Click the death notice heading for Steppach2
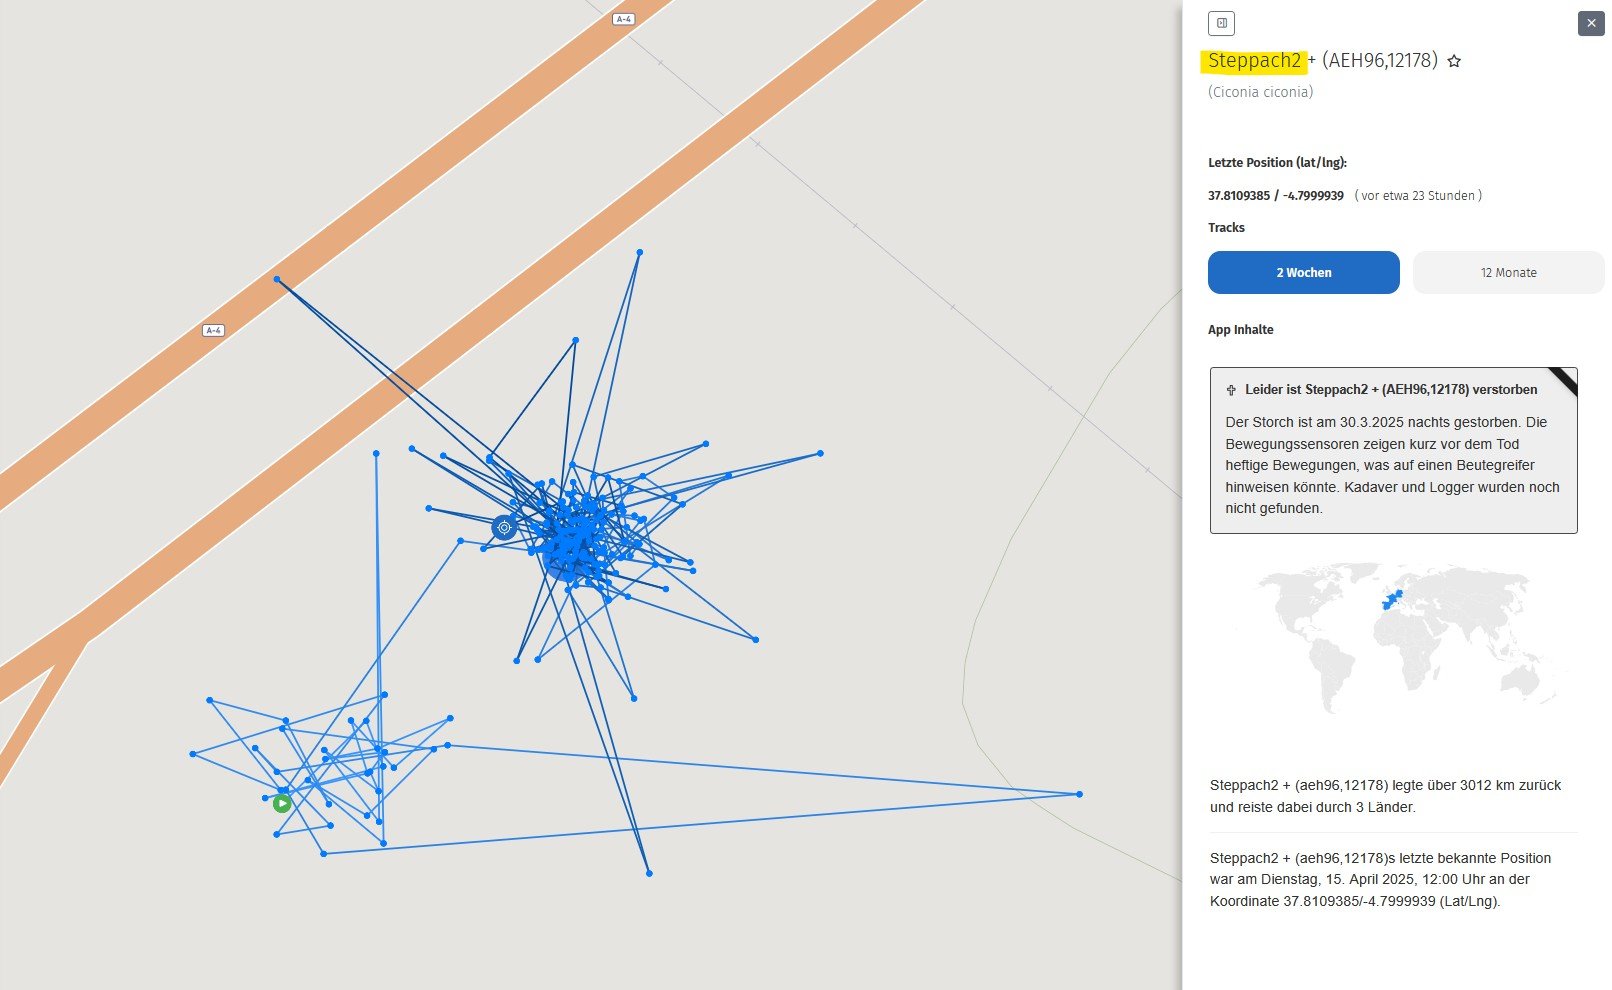 coord(1391,390)
